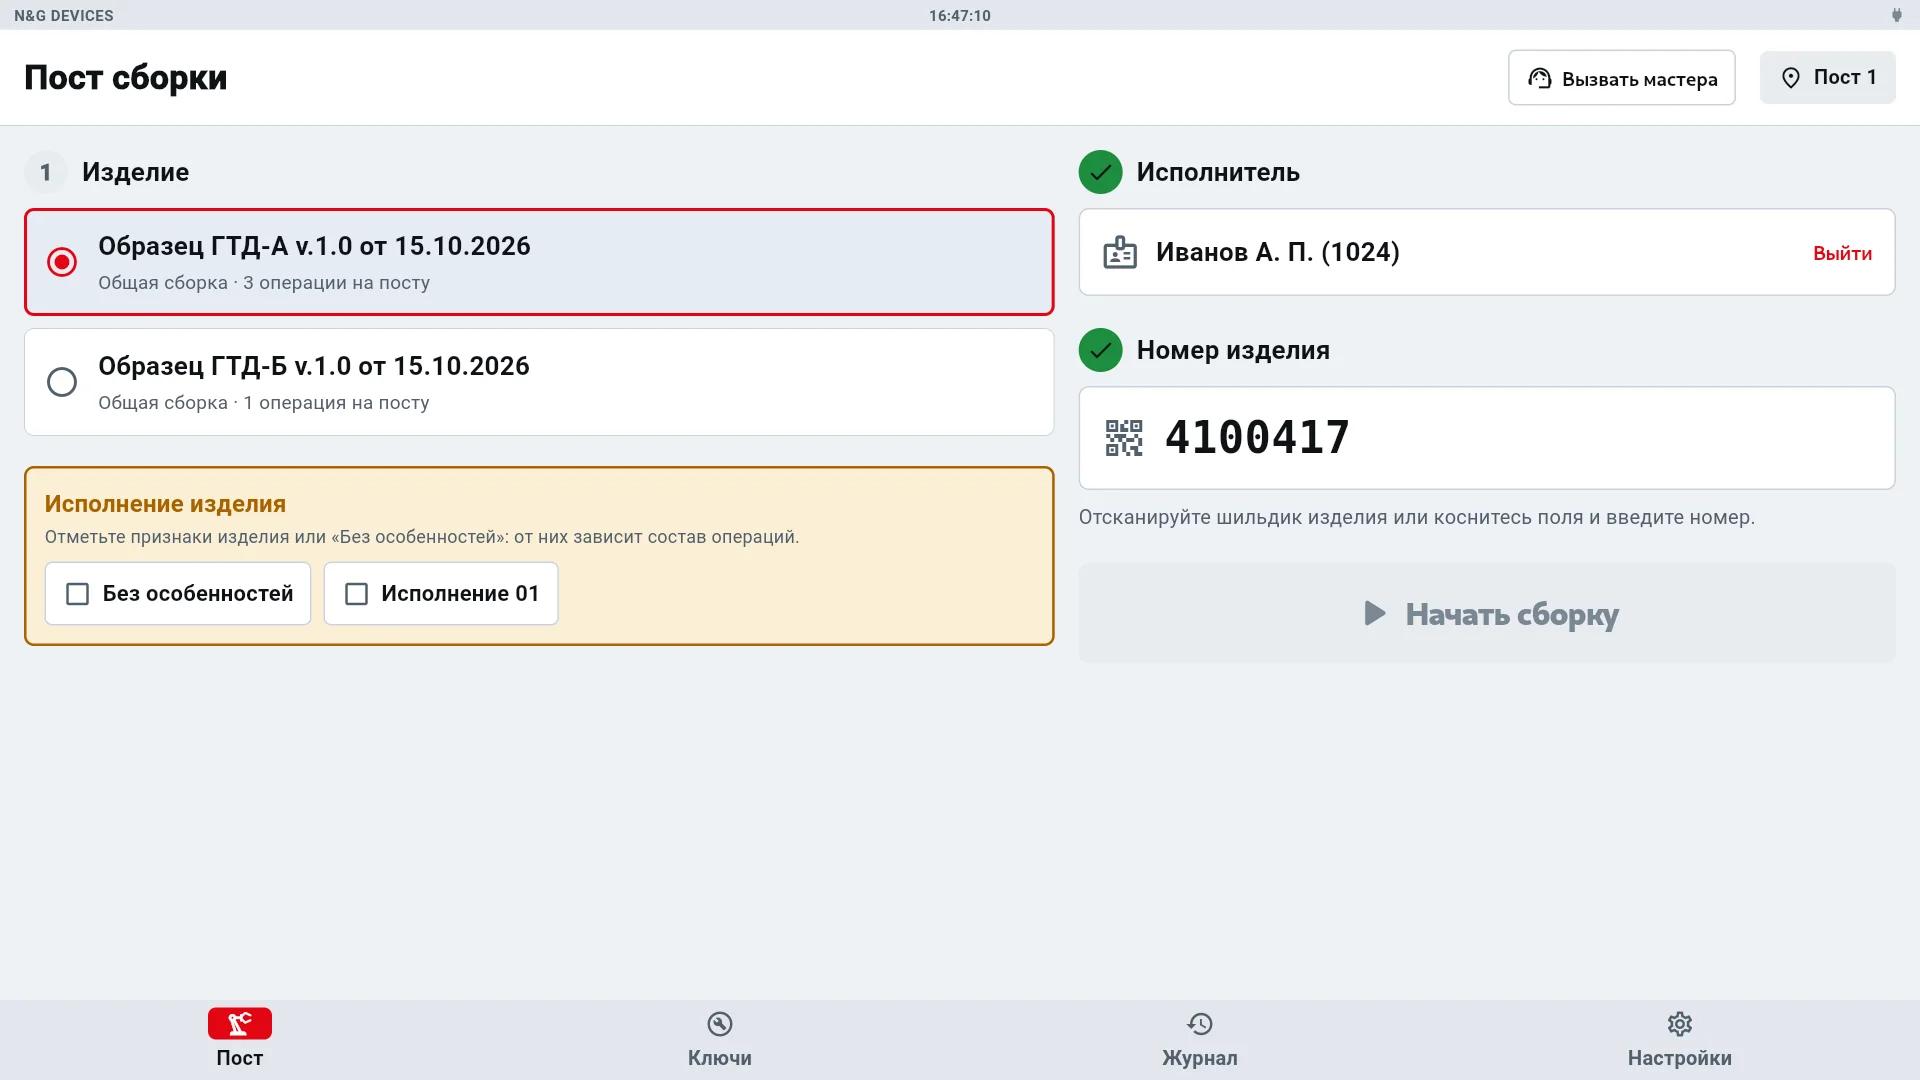Click the power plug icon in status bar
This screenshot has width=1920, height=1080.
[x=1897, y=15]
